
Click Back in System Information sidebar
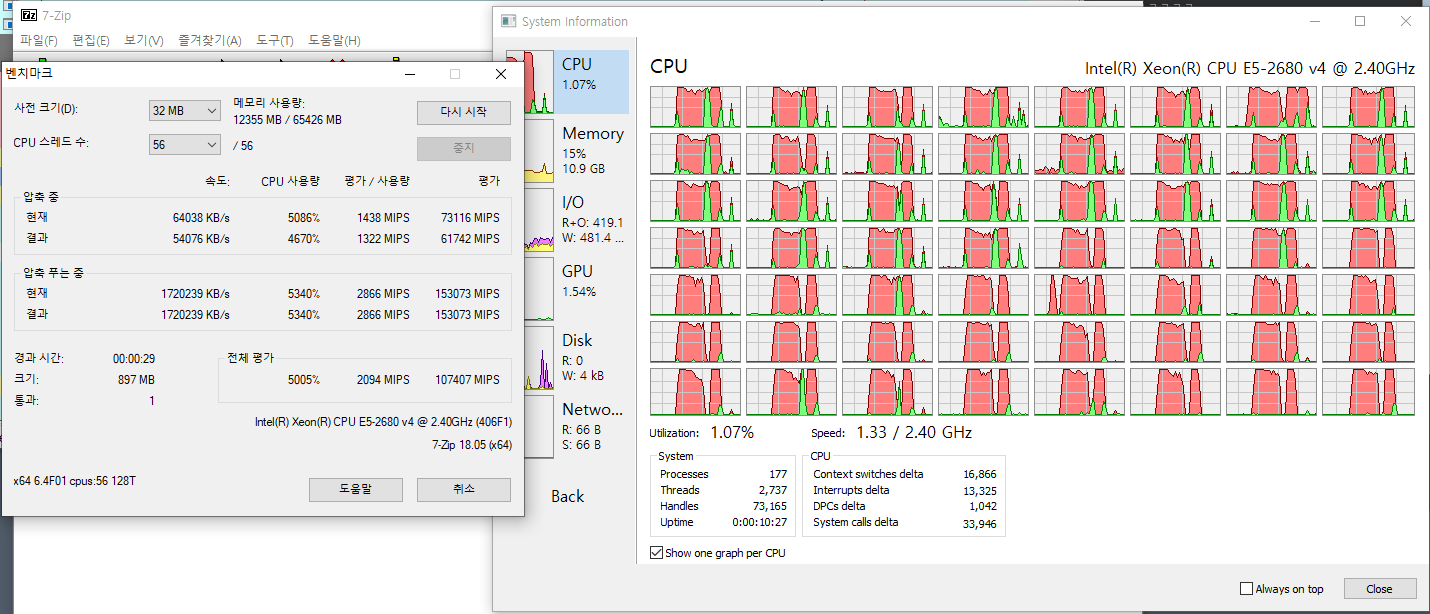567,496
